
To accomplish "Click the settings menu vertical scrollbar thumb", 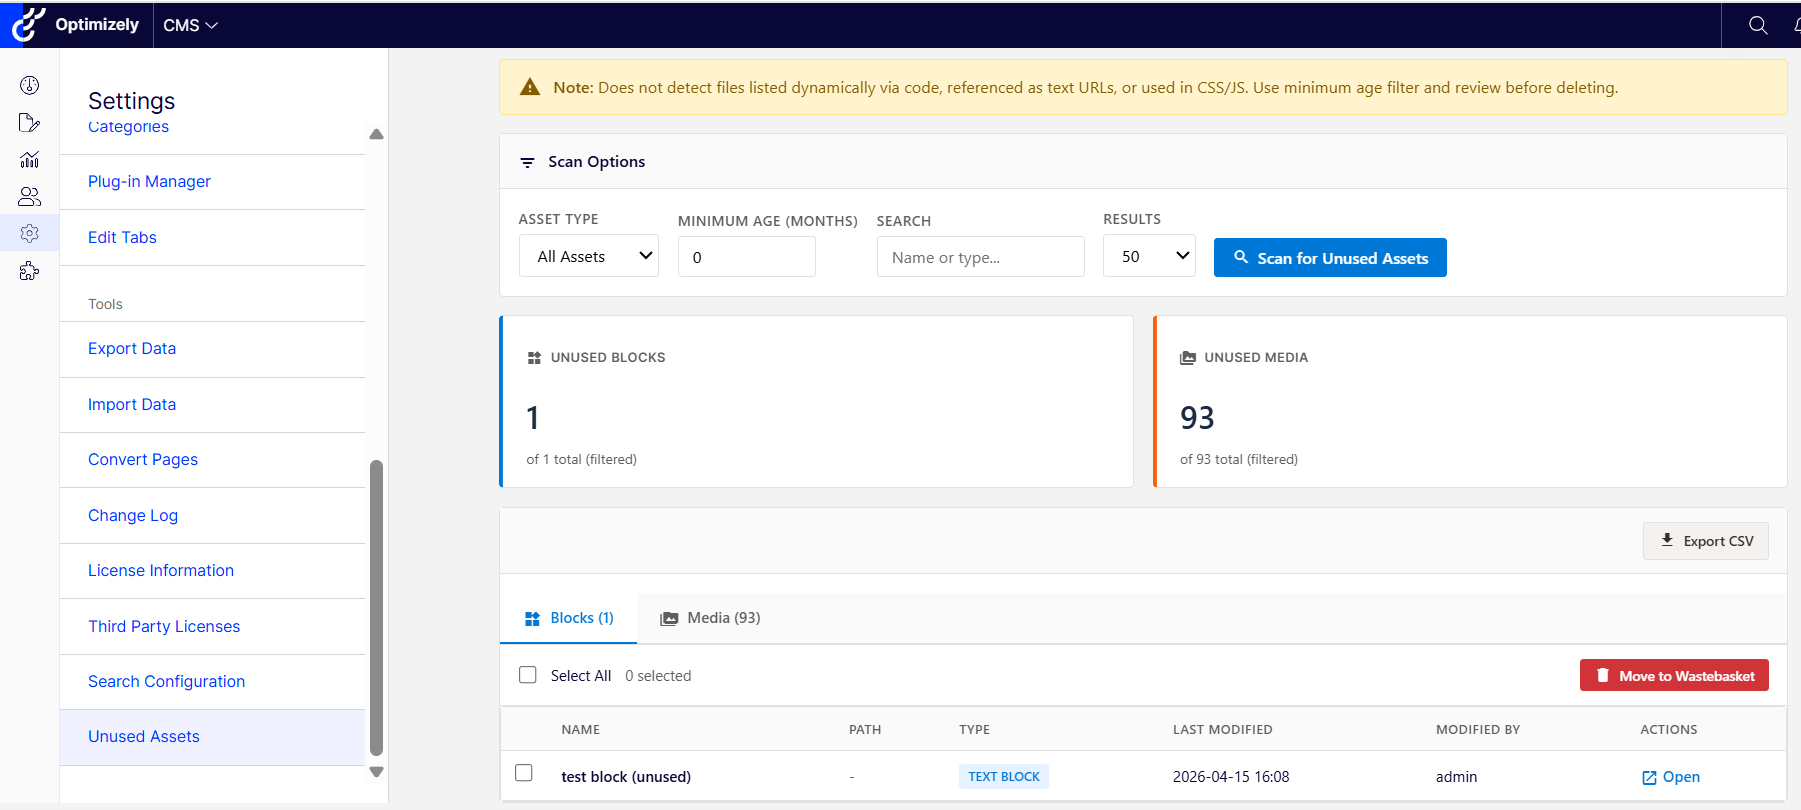I will tap(377, 606).
